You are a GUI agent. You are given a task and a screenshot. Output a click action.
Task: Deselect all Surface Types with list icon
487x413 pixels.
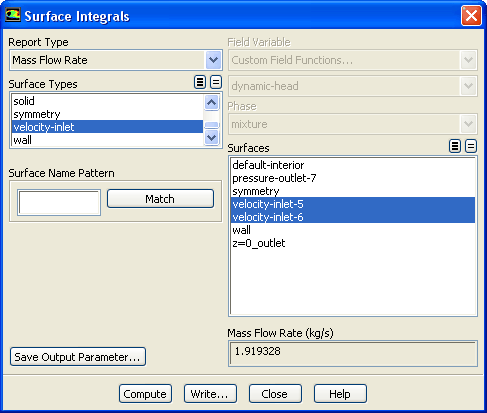click(x=216, y=82)
